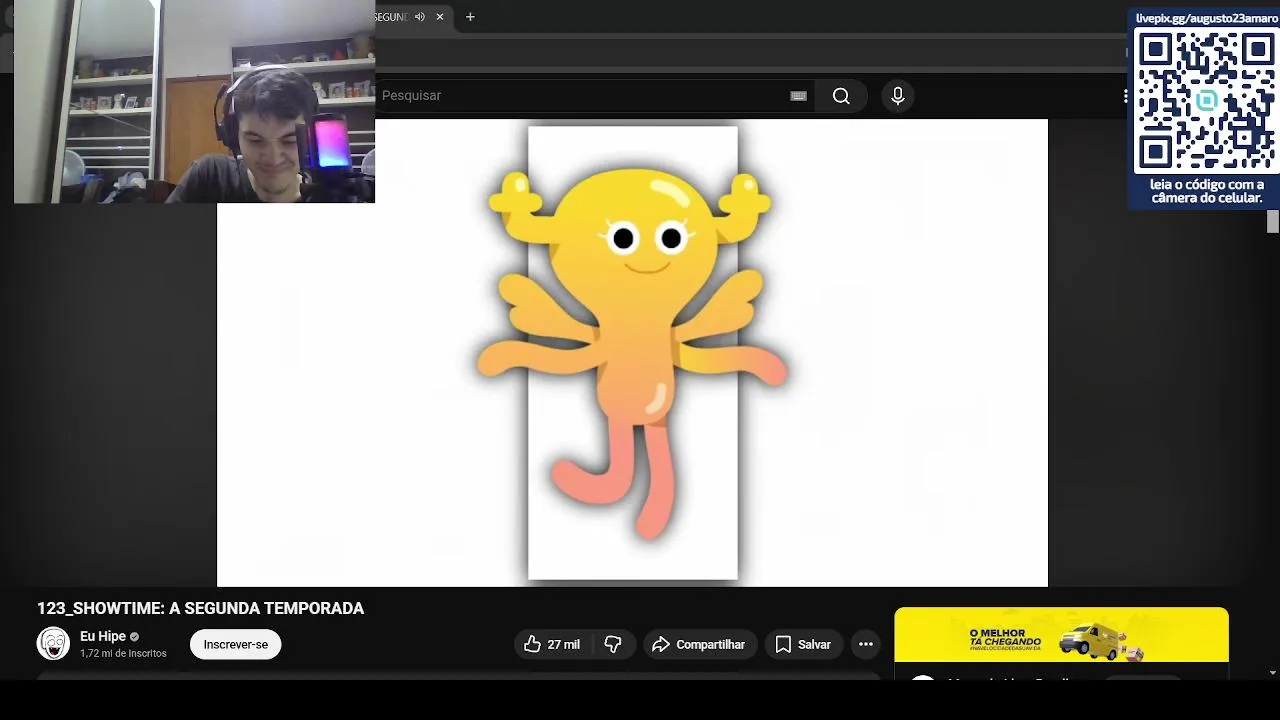1280x720 pixels.
Task: Subscribe using Inscrever-se button
Action: [x=236, y=645]
